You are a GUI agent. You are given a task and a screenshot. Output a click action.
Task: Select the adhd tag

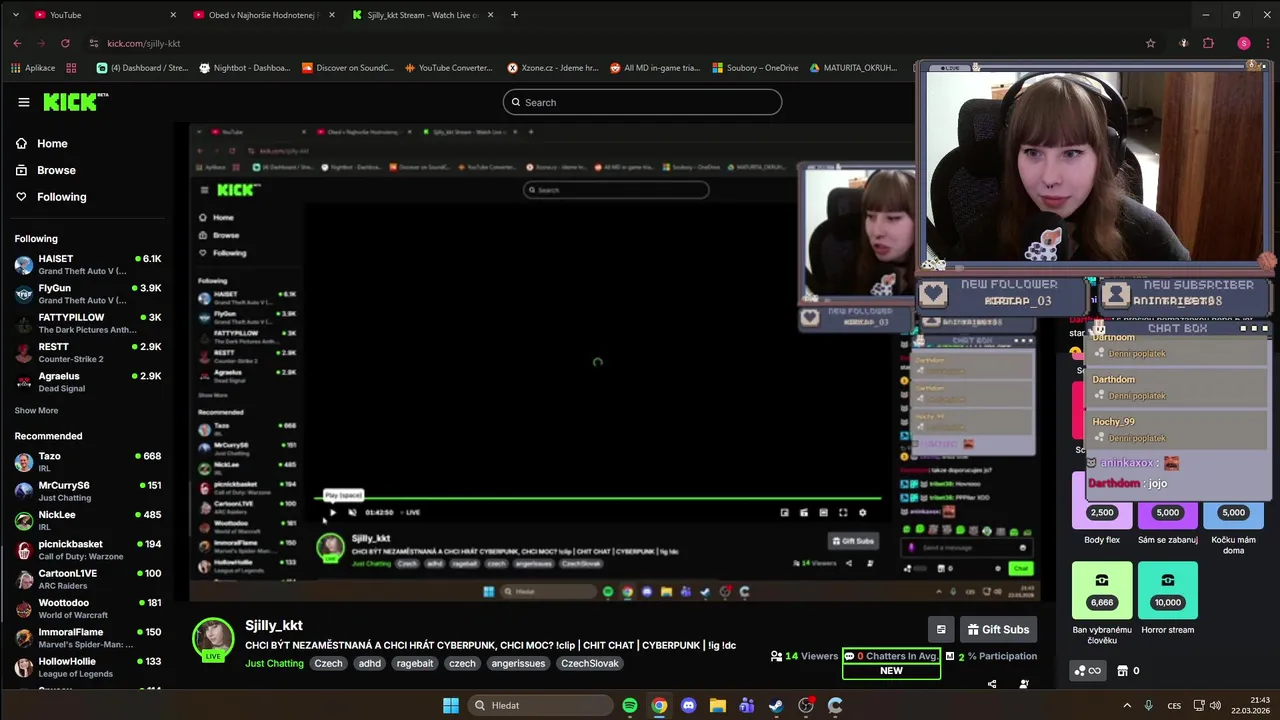tap(370, 663)
